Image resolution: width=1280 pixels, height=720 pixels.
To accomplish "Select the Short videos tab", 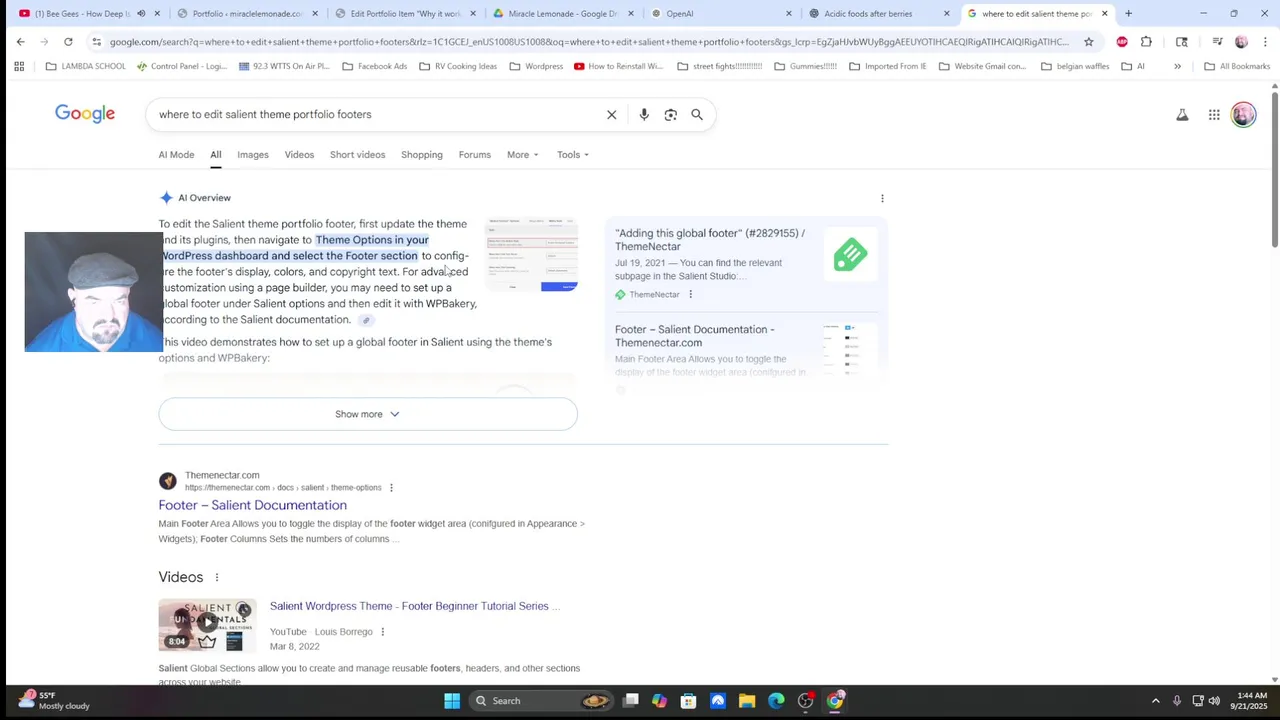I will 357,155.
